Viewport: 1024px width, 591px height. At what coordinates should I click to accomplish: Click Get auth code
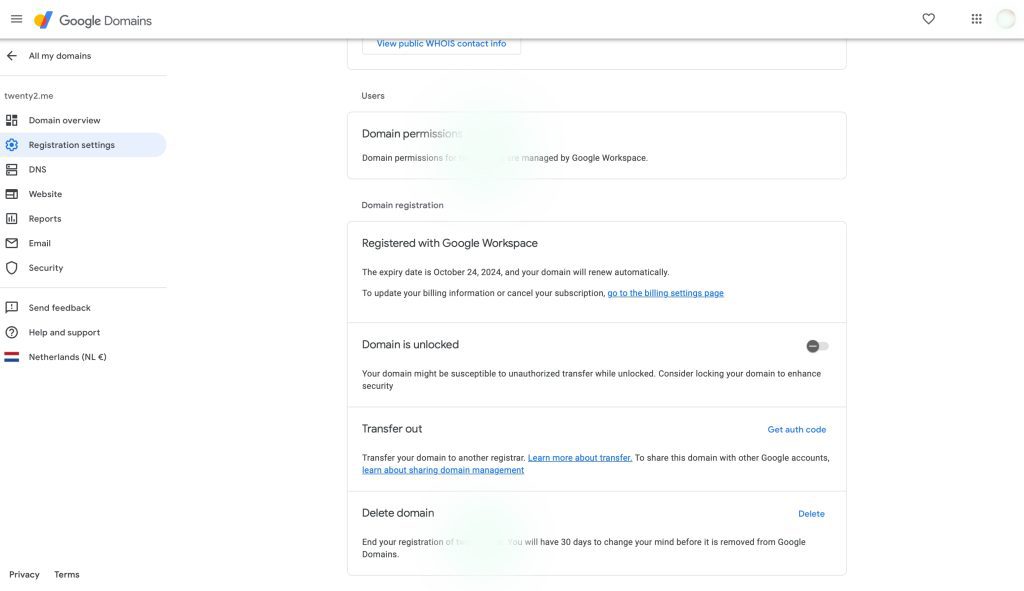796,430
